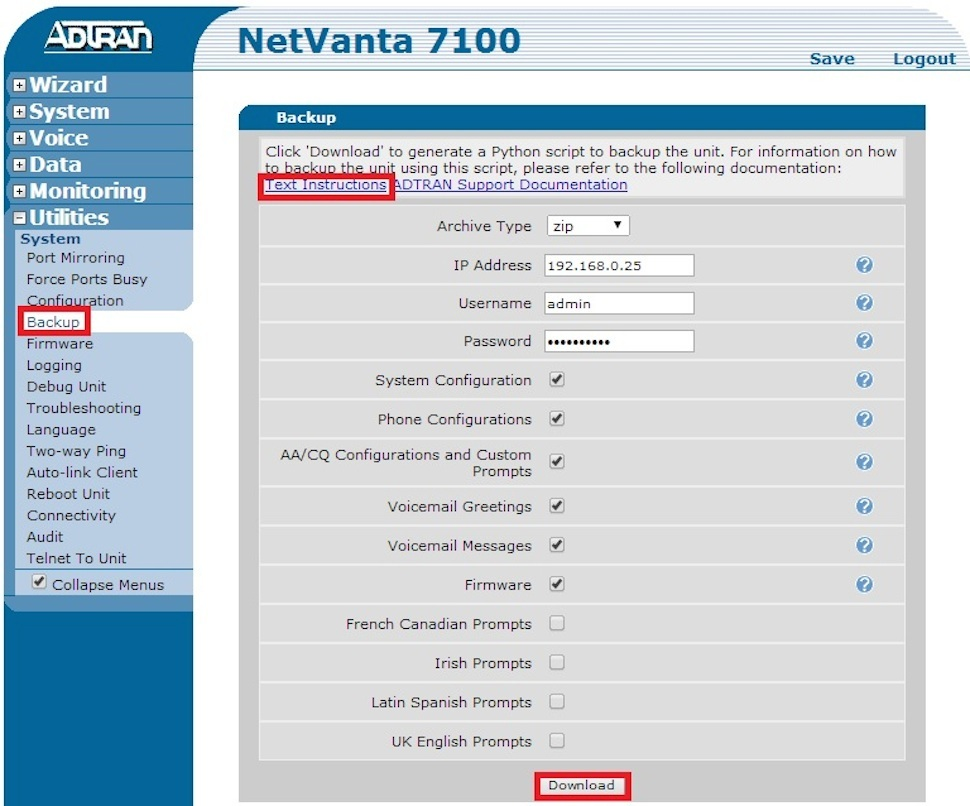
Task: Click the help icon next to IP Address
Action: [x=864, y=265]
